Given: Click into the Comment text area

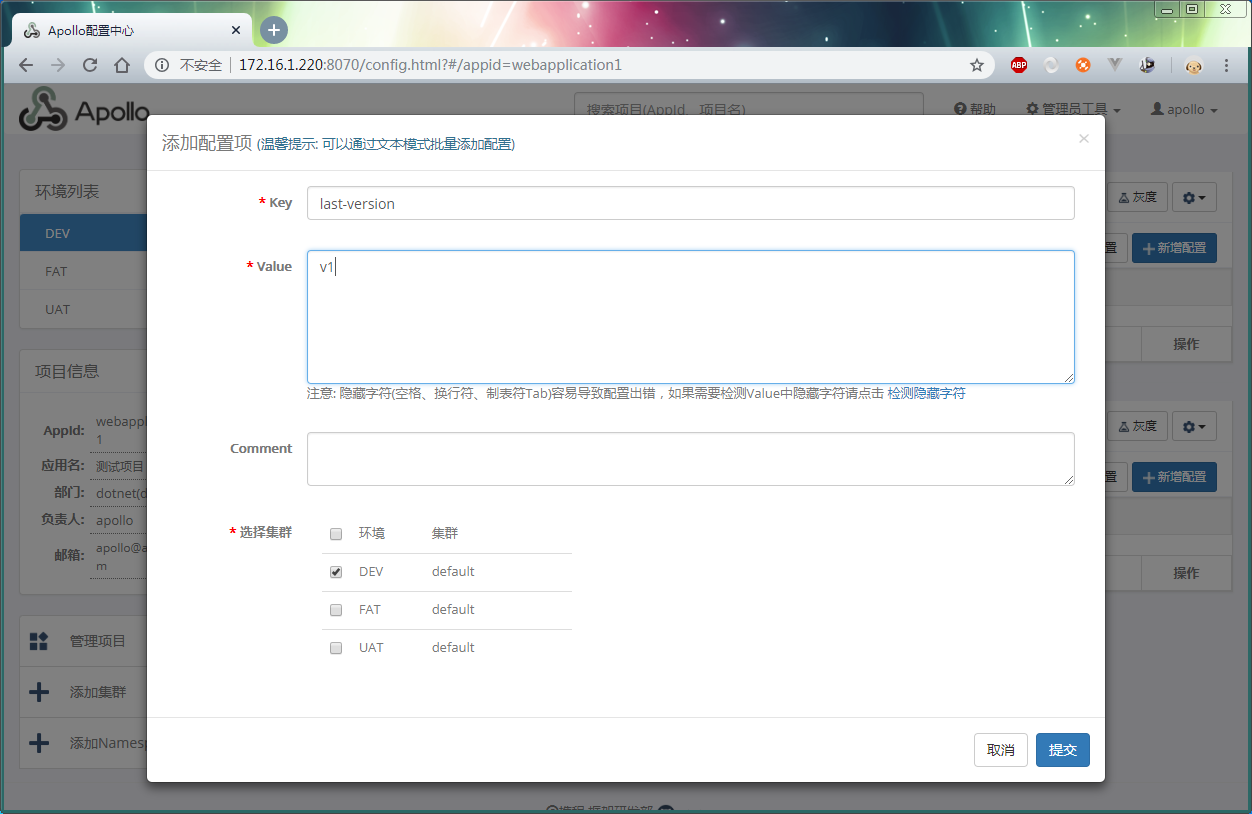Looking at the screenshot, I should tap(690, 459).
